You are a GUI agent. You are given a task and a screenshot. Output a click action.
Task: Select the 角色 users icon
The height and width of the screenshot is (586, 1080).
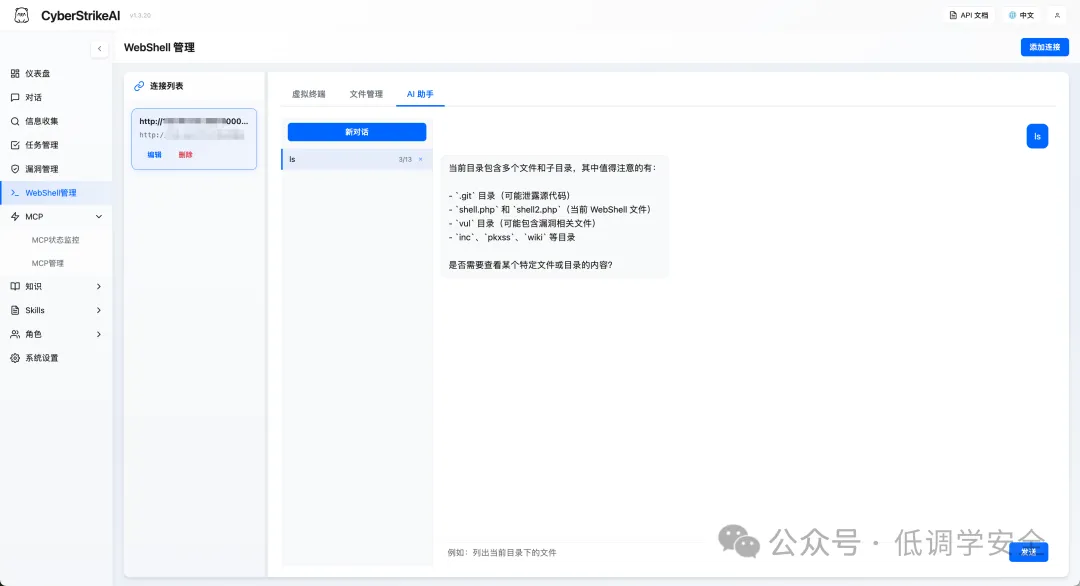click(x=15, y=335)
